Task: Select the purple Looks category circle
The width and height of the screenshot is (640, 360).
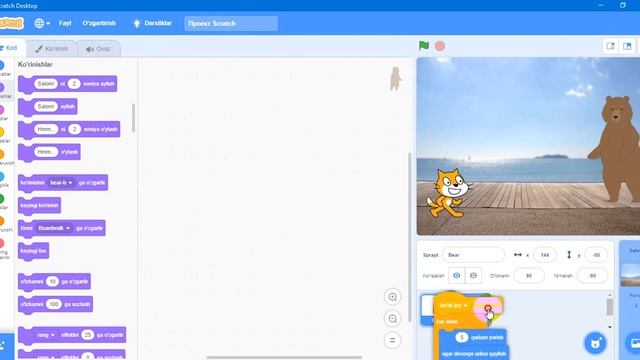Action: coord(2,87)
